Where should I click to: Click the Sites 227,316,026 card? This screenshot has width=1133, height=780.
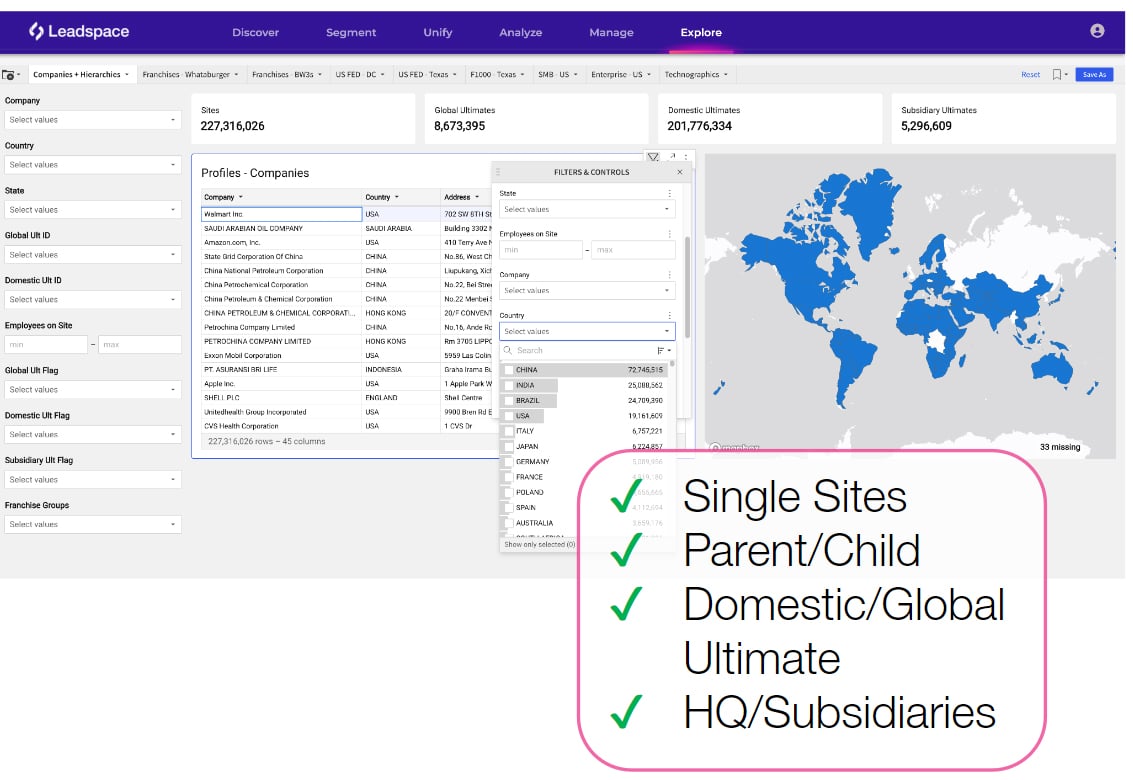point(303,119)
